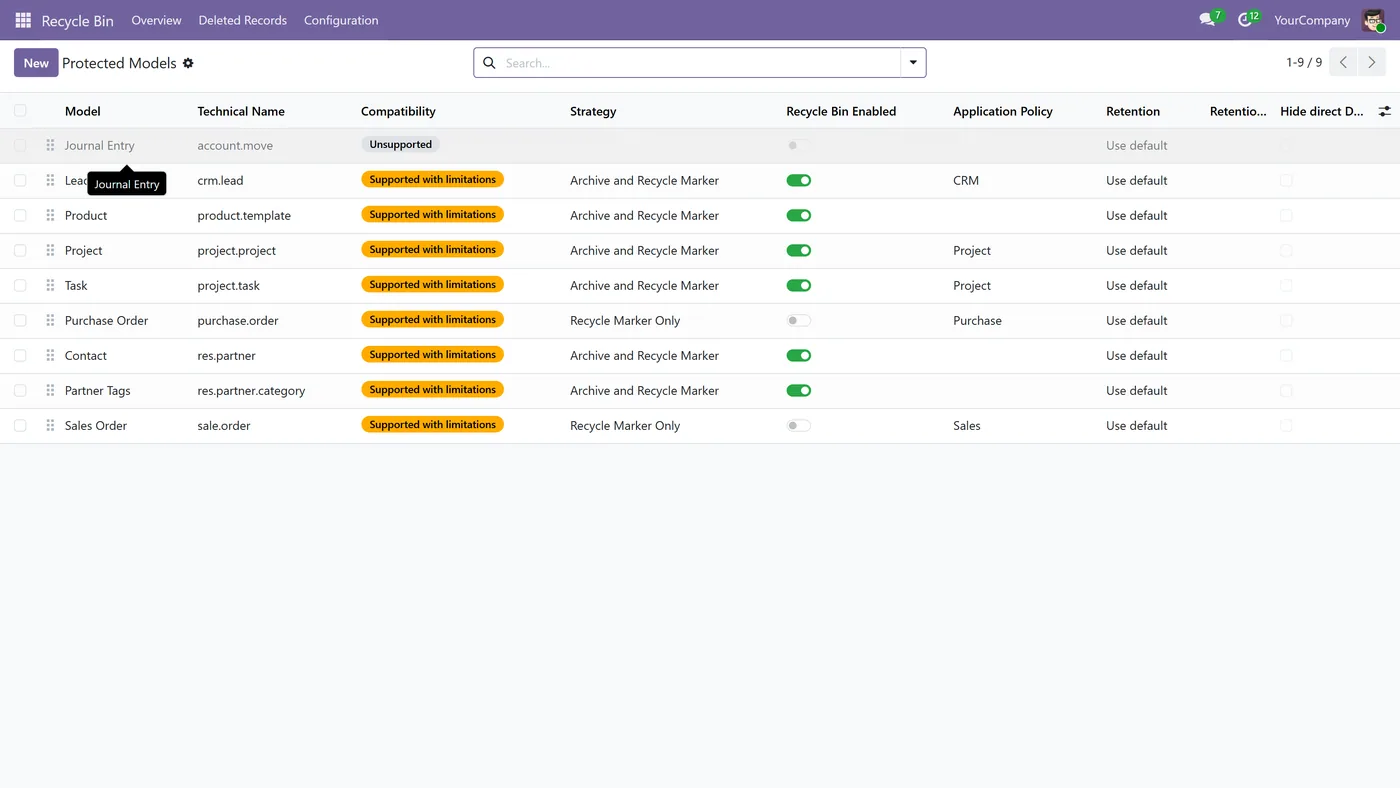Click the user avatar in the top bar

[1373, 20]
